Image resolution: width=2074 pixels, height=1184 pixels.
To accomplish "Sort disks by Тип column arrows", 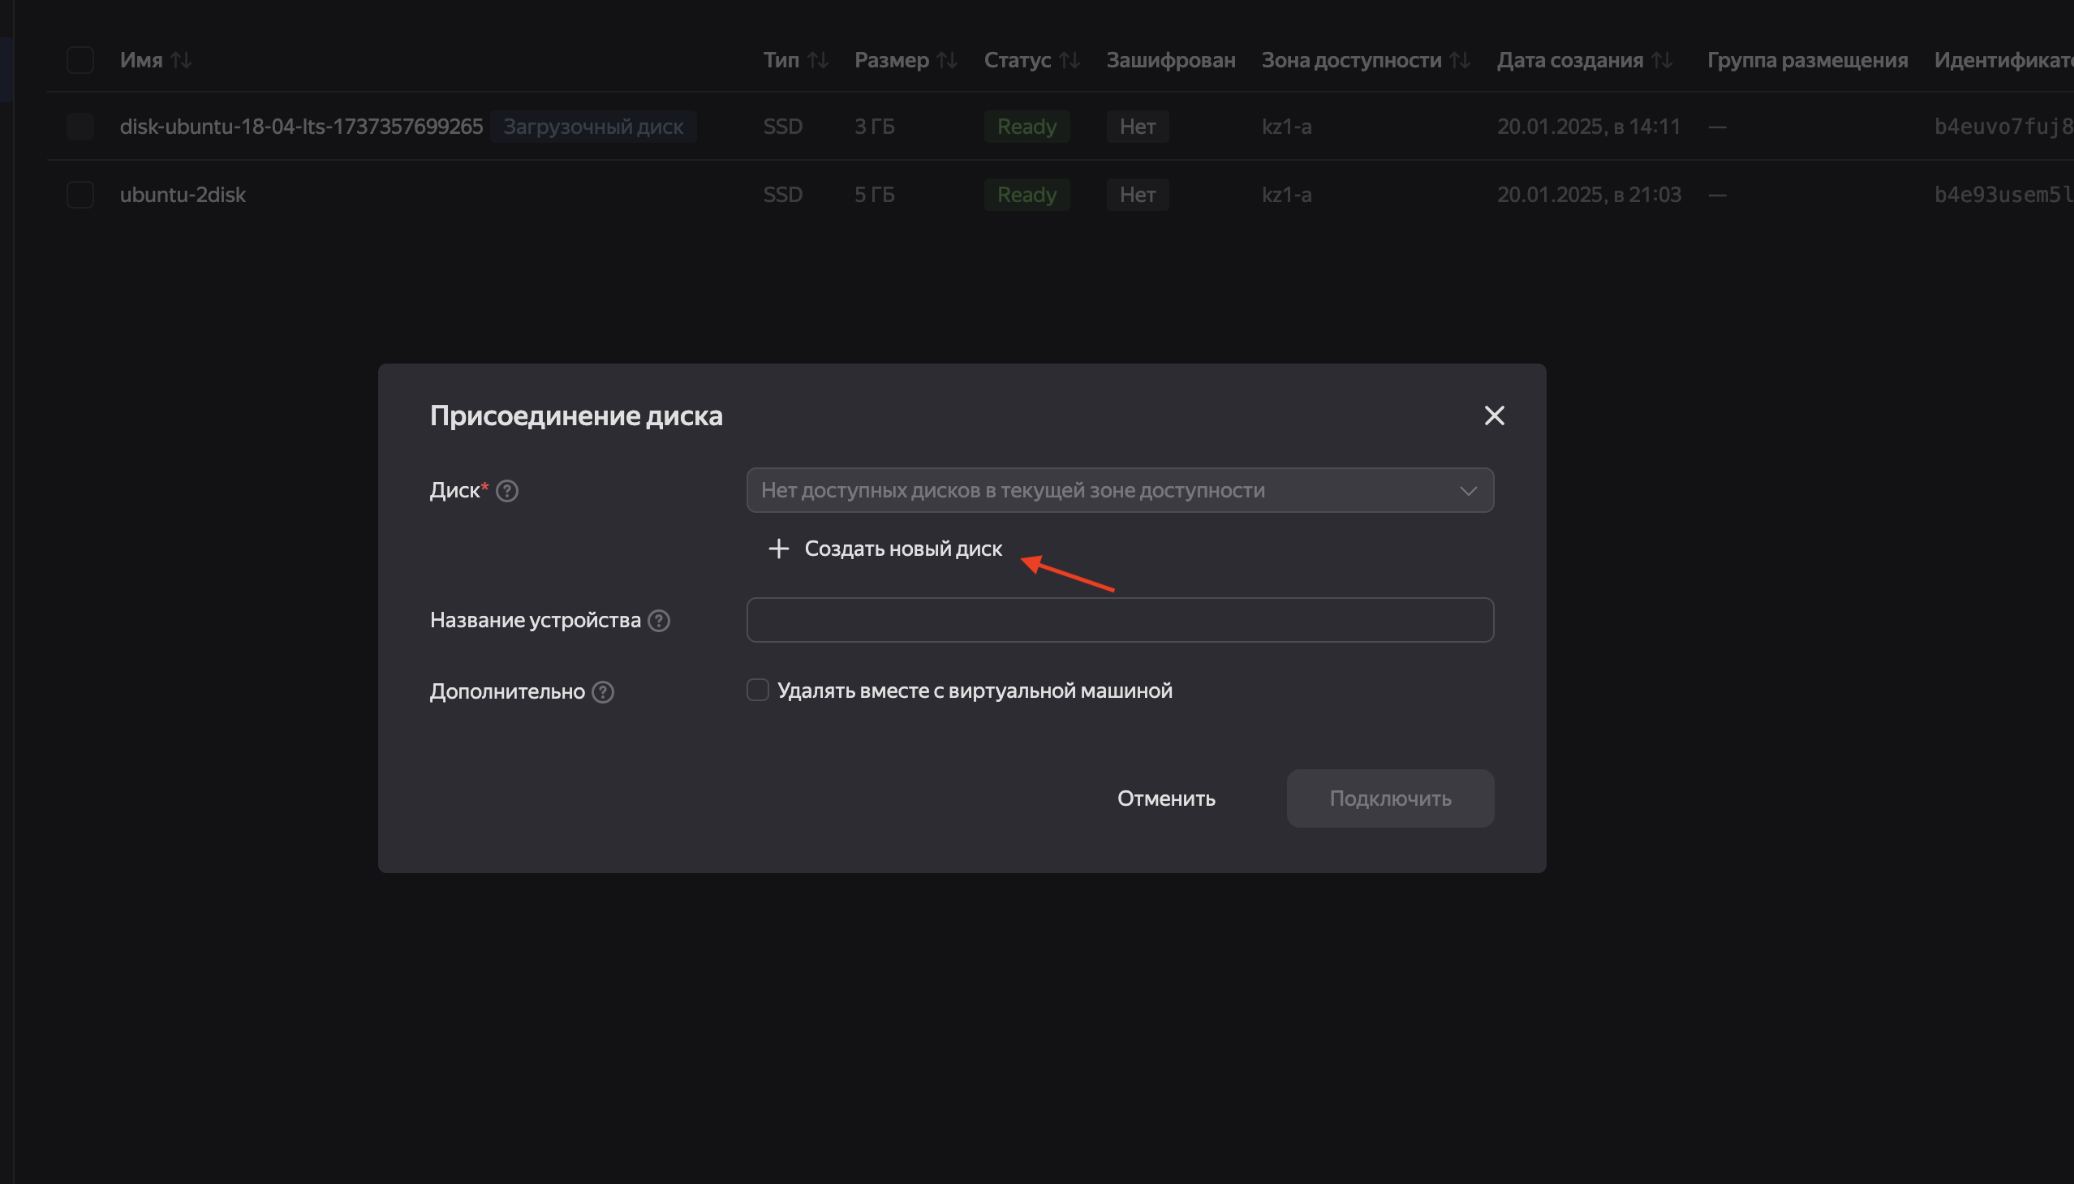I will coord(818,60).
